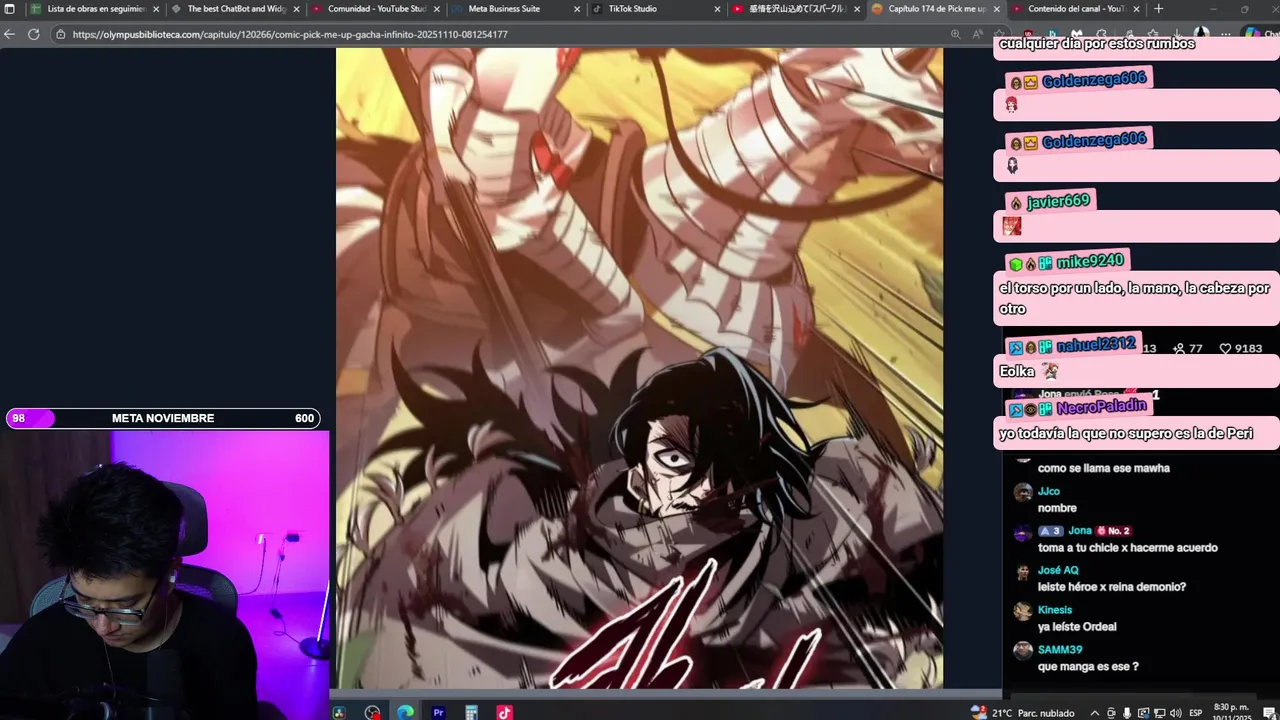The width and height of the screenshot is (1280, 720).
Task: Click the heart likes count 9183
Action: click(x=1240, y=349)
